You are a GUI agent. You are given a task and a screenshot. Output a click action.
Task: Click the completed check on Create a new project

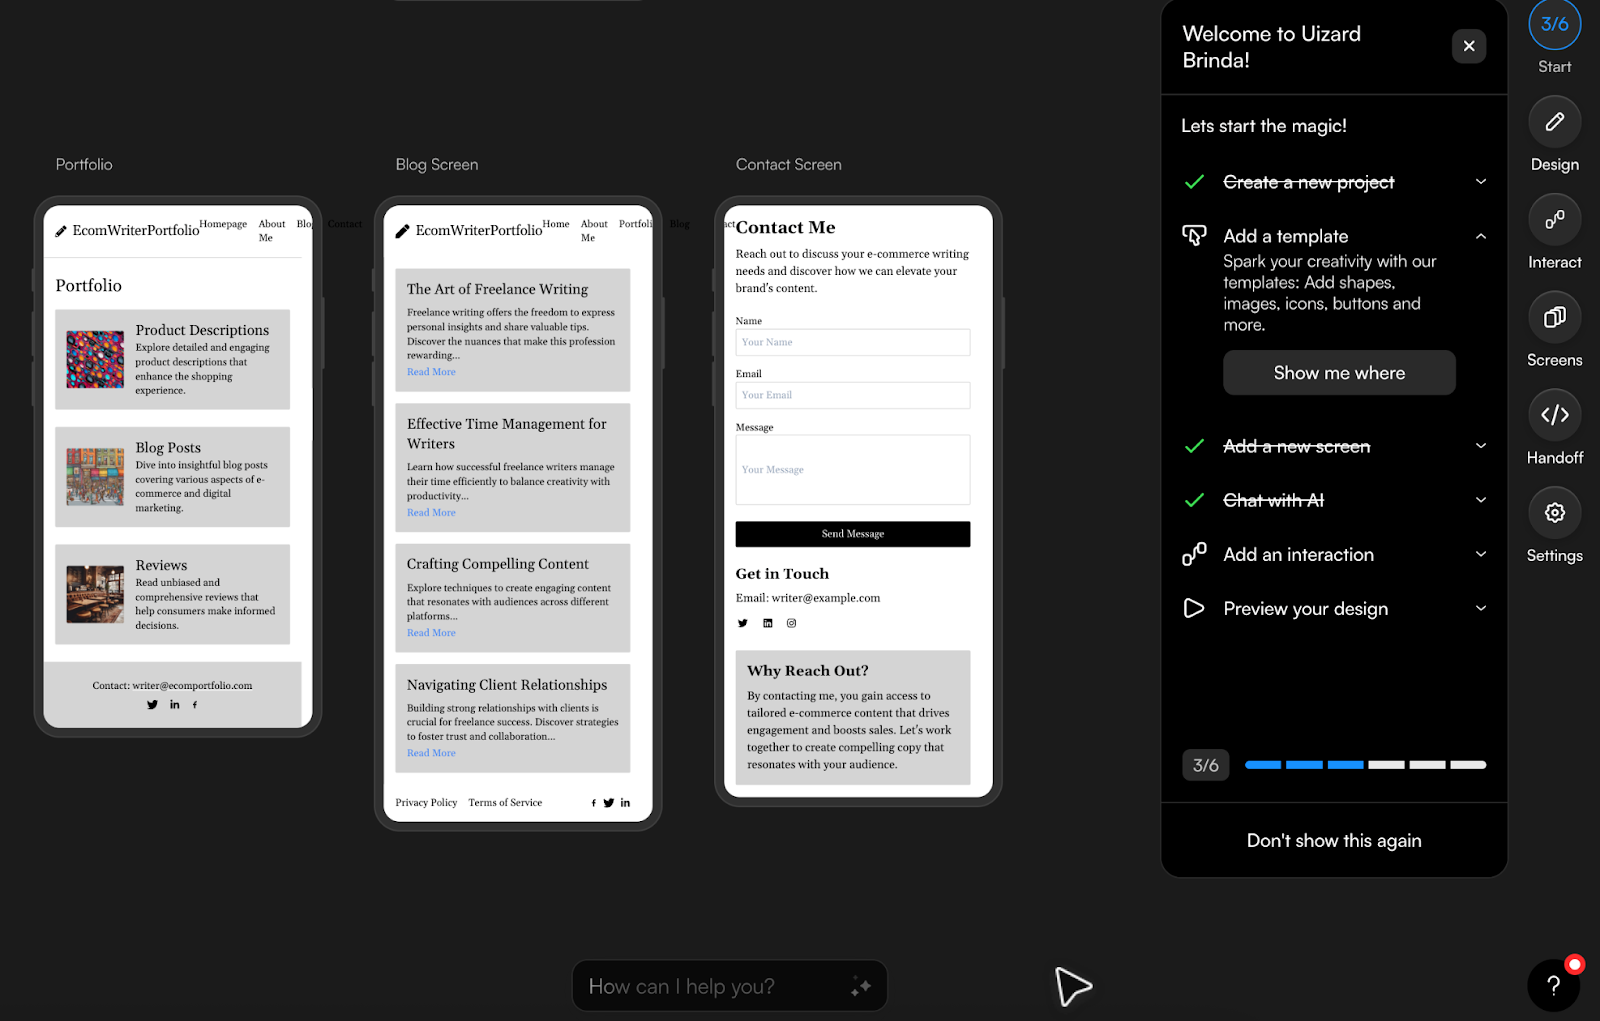pyautogui.click(x=1194, y=182)
